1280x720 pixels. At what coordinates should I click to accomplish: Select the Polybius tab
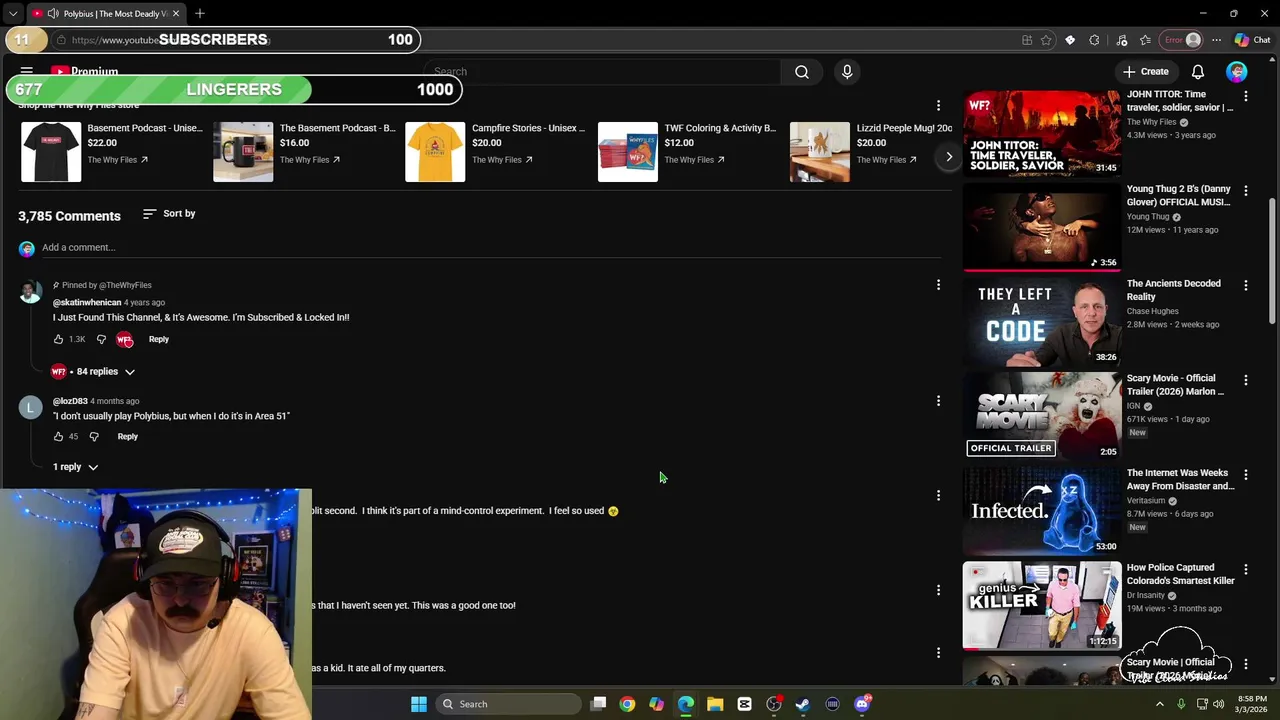pyautogui.click(x=105, y=14)
